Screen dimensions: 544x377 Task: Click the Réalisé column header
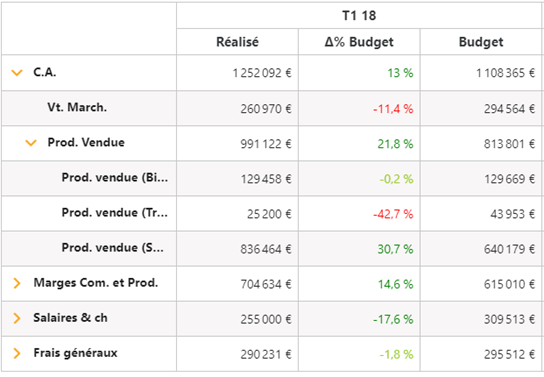237,42
